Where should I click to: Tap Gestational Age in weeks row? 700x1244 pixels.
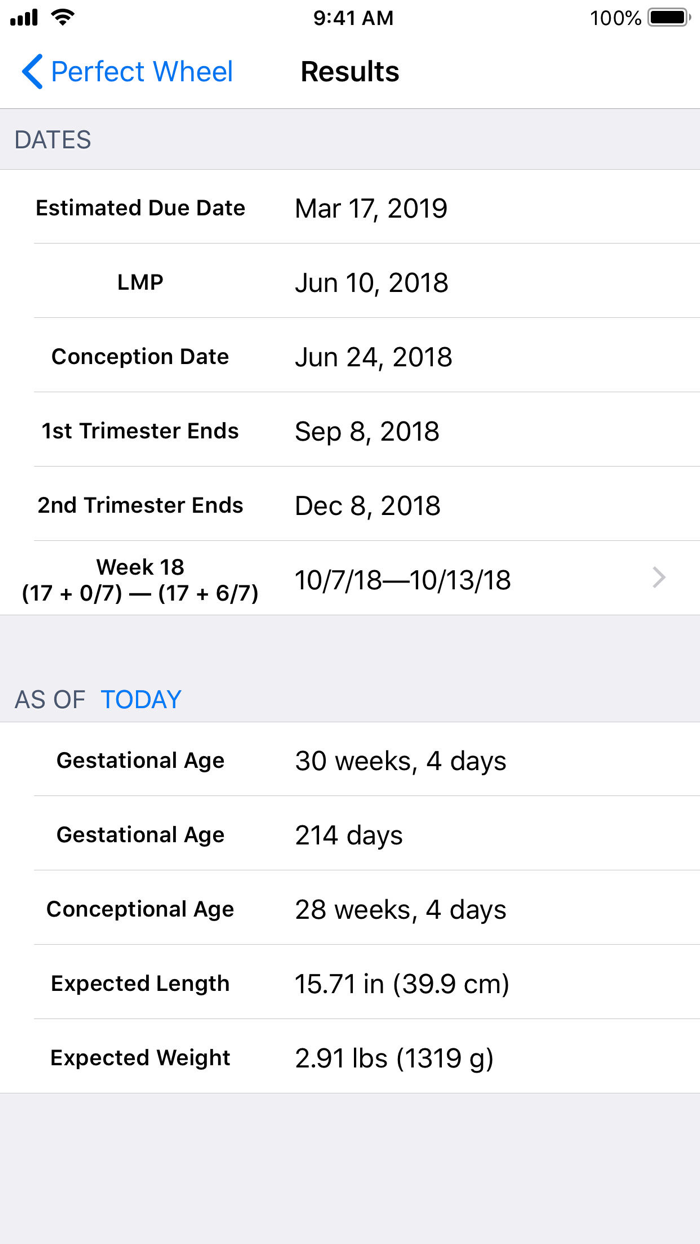click(350, 761)
